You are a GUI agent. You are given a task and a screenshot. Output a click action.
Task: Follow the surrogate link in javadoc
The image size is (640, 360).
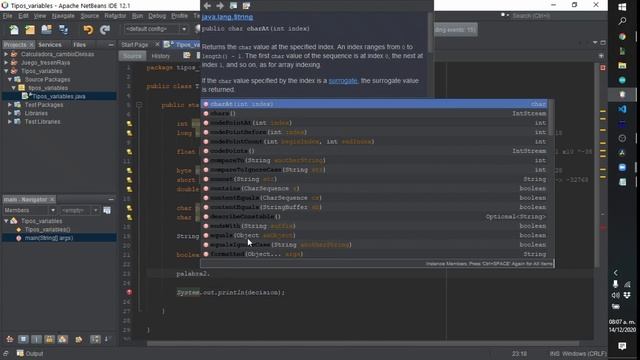tap(343, 80)
